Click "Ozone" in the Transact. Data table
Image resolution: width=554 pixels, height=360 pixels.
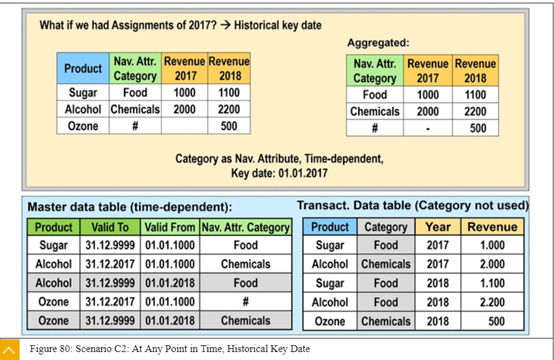click(x=330, y=321)
